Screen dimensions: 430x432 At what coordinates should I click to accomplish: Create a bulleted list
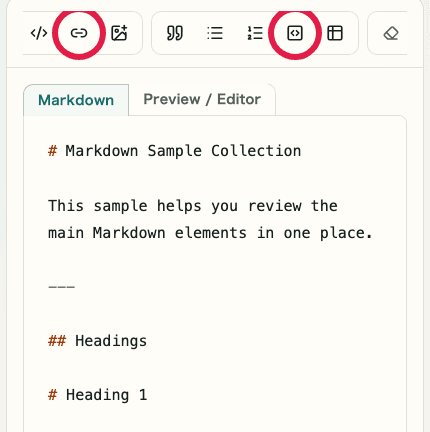tap(215, 33)
